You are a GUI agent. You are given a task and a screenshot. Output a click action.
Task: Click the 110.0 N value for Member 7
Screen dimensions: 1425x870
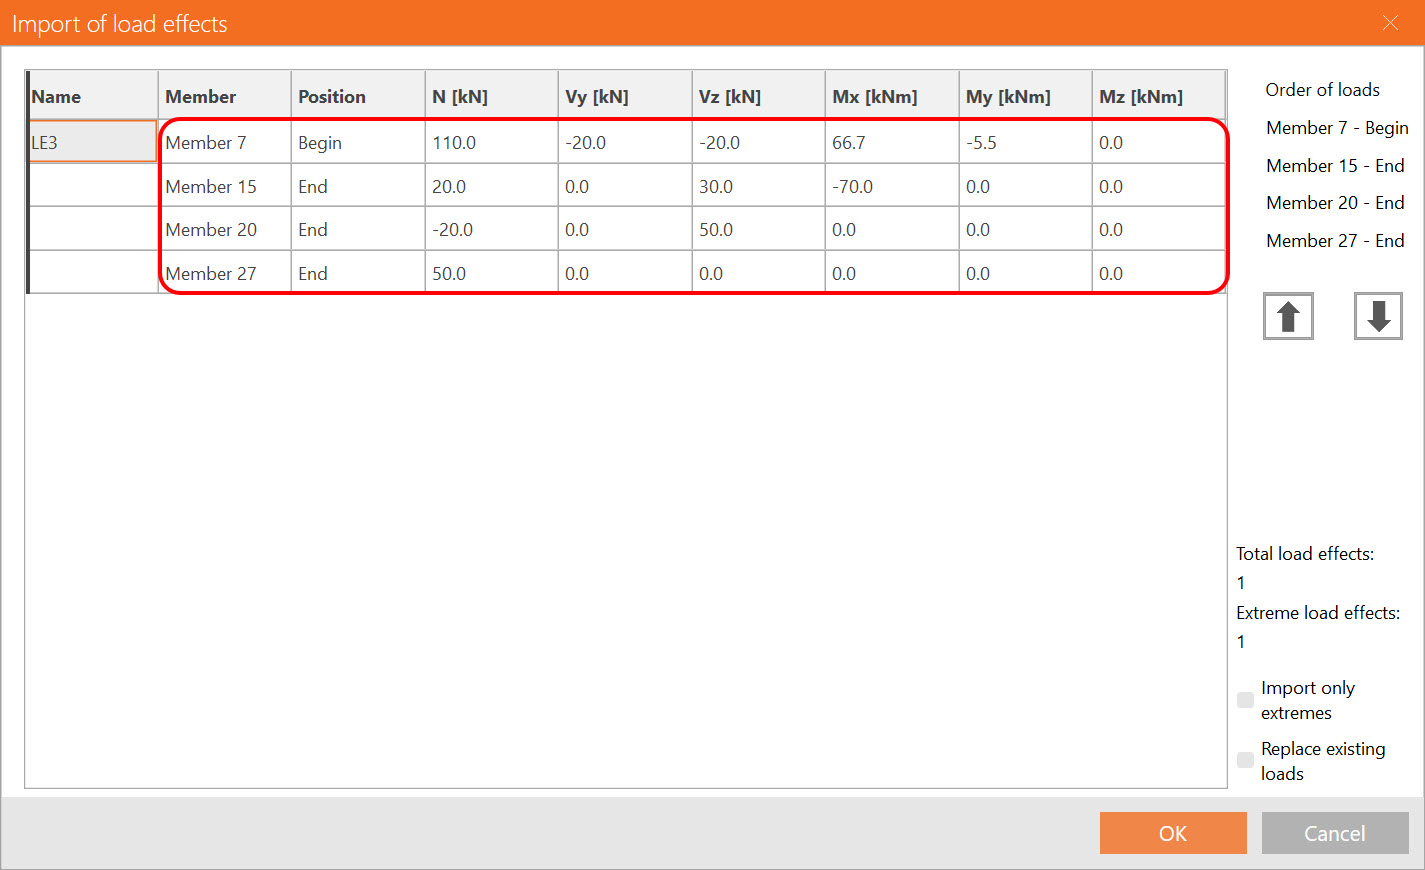coord(455,143)
